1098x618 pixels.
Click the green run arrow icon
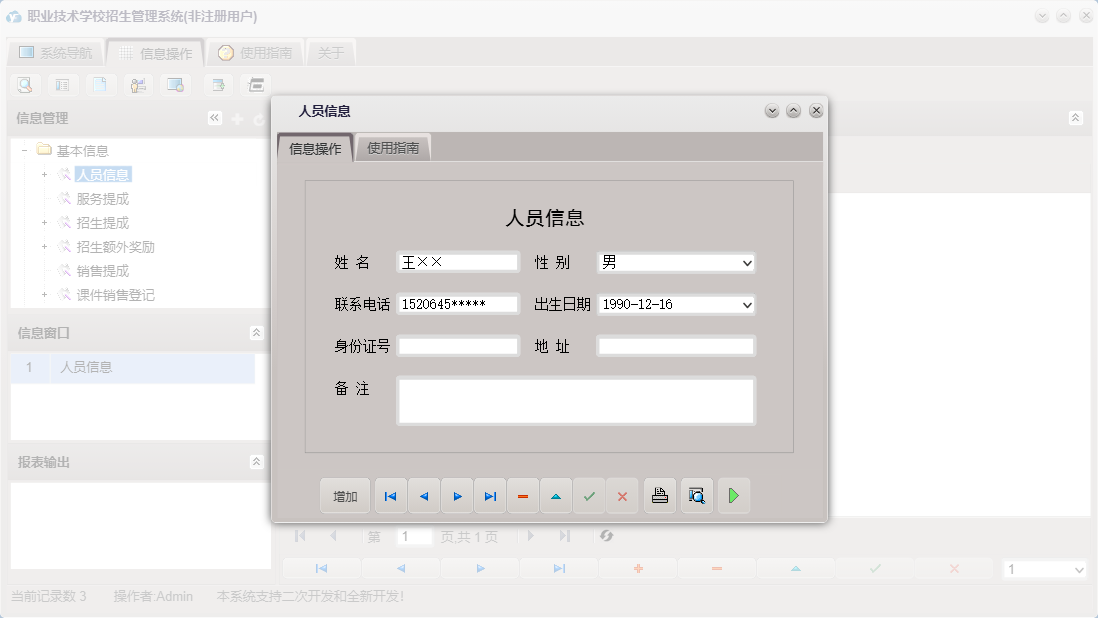(734, 495)
